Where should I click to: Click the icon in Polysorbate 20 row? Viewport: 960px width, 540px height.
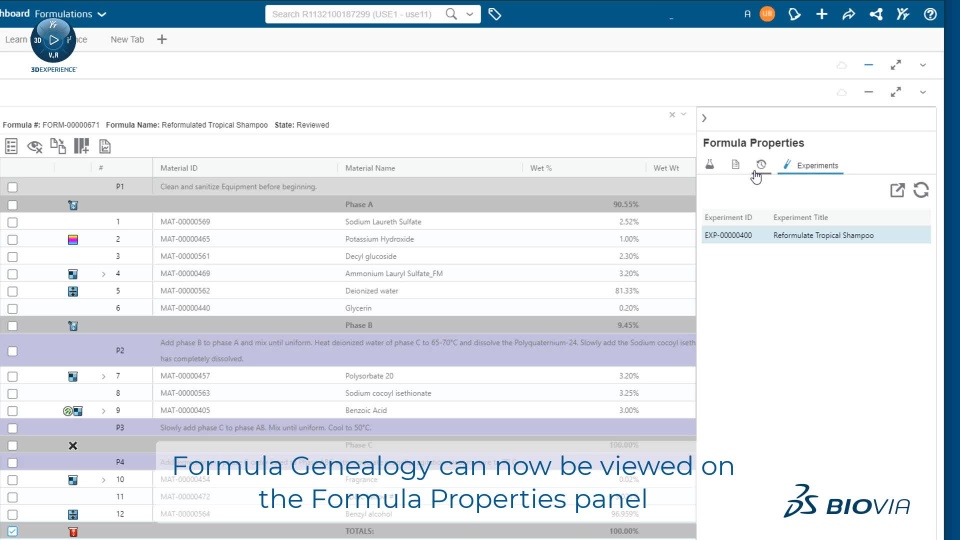point(73,377)
